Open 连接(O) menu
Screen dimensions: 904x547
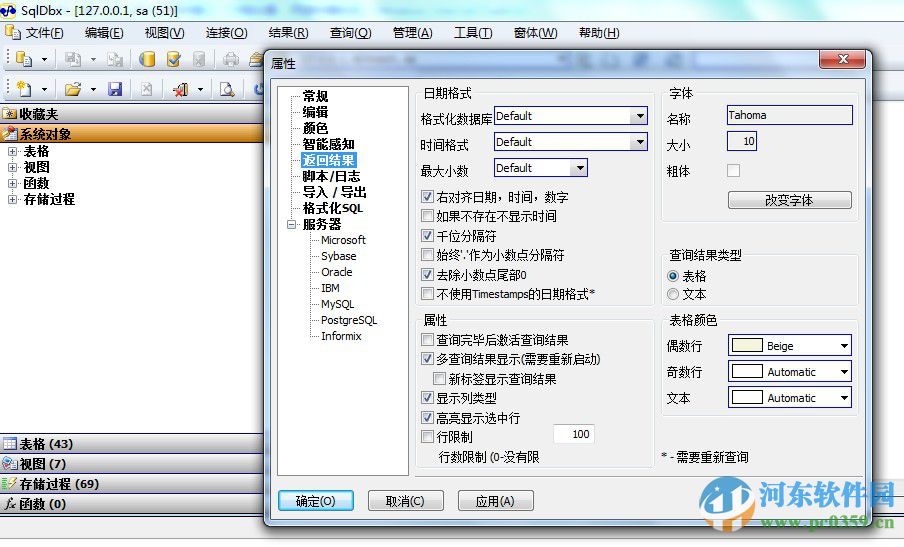point(227,33)
